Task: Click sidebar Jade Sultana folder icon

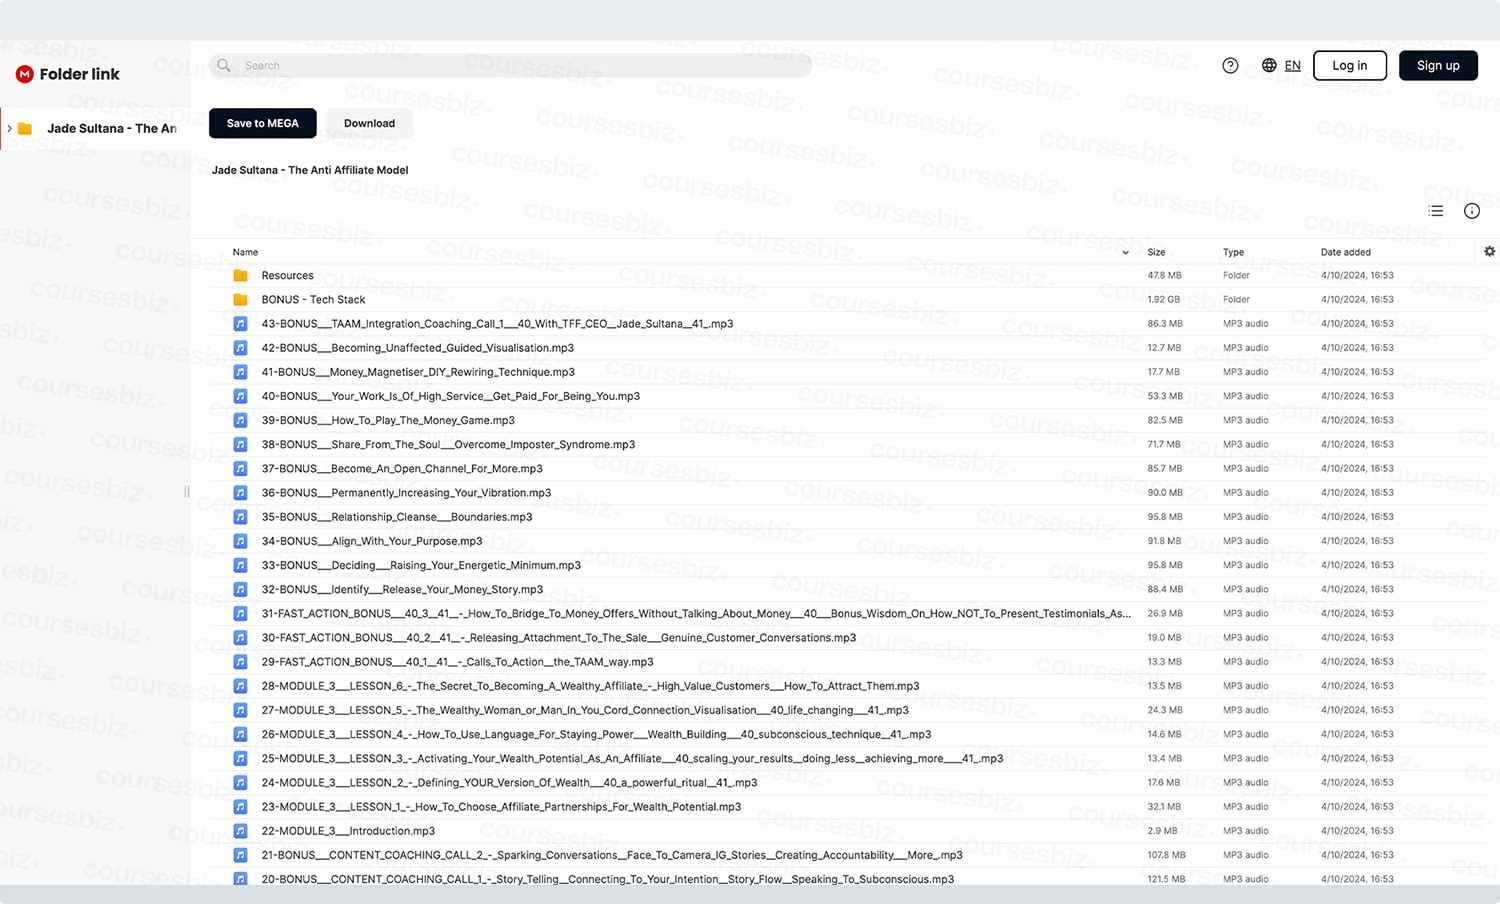Action: coord(26,128)
